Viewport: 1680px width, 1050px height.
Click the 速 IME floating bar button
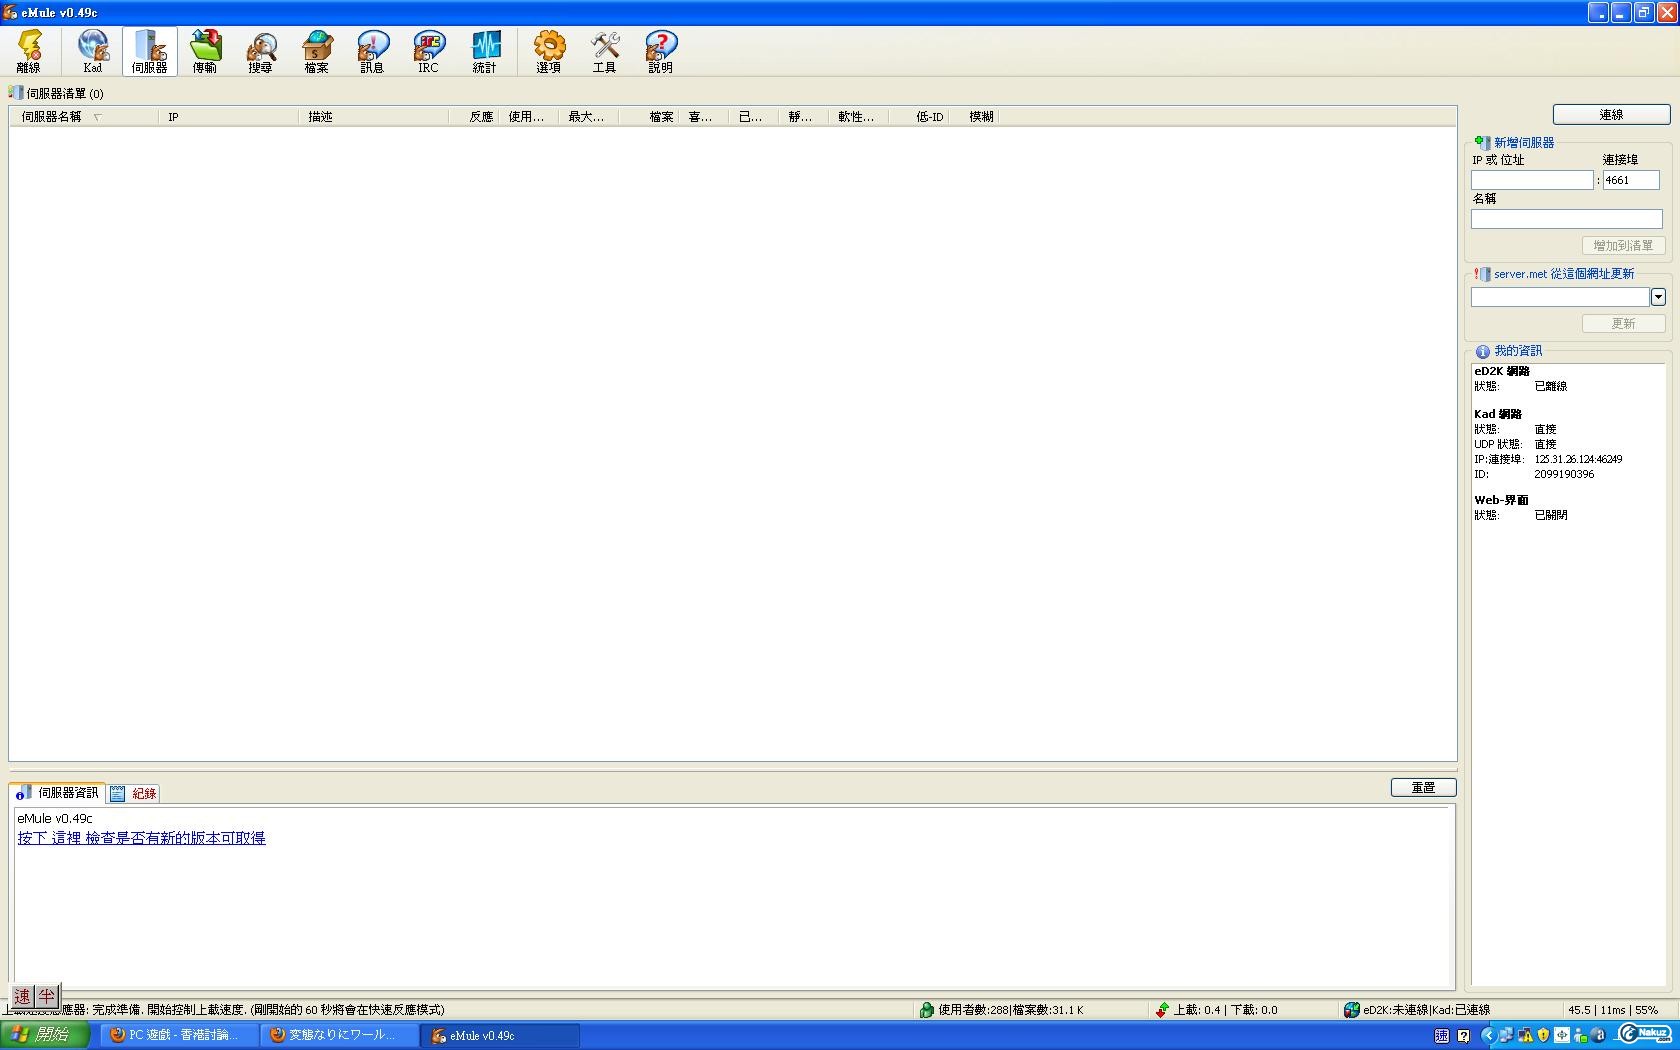tap(22, 996)
